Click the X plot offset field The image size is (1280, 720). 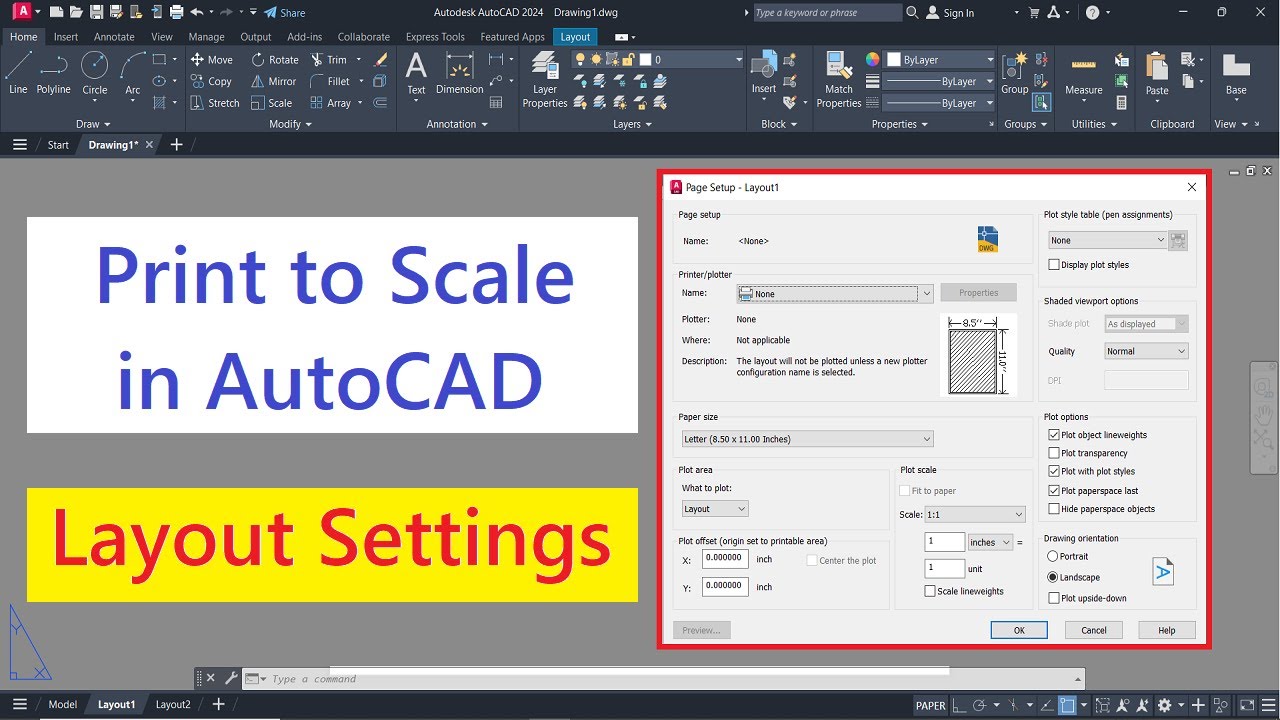(725, 559)
